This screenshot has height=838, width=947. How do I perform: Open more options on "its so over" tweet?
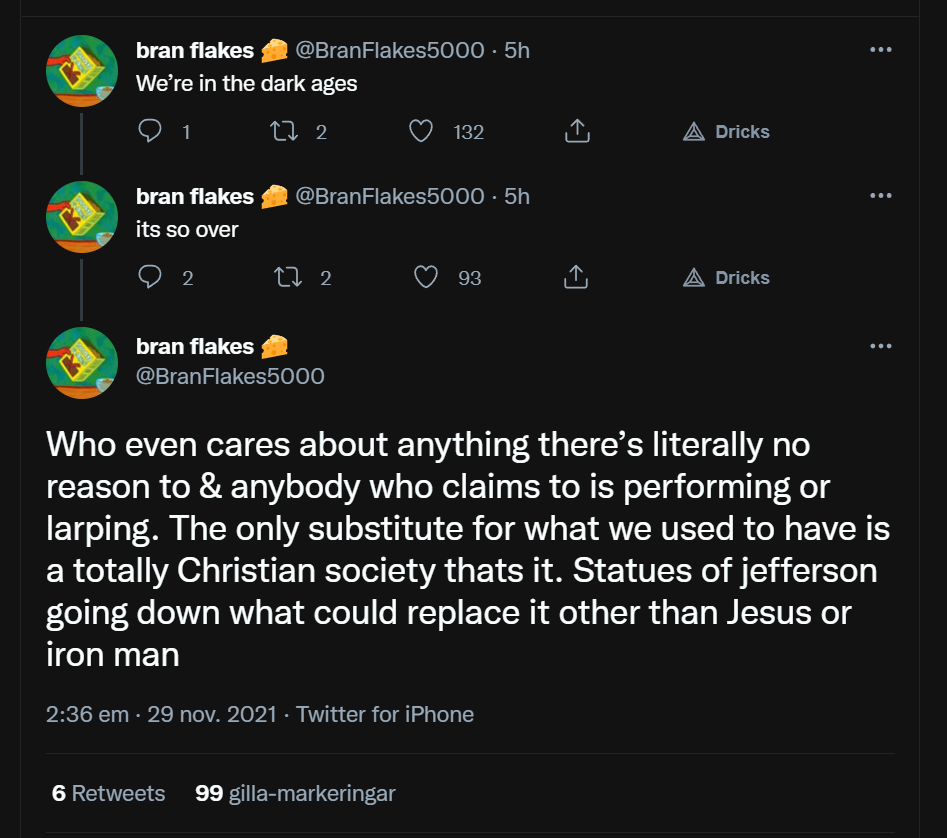[x=880, y=196]
